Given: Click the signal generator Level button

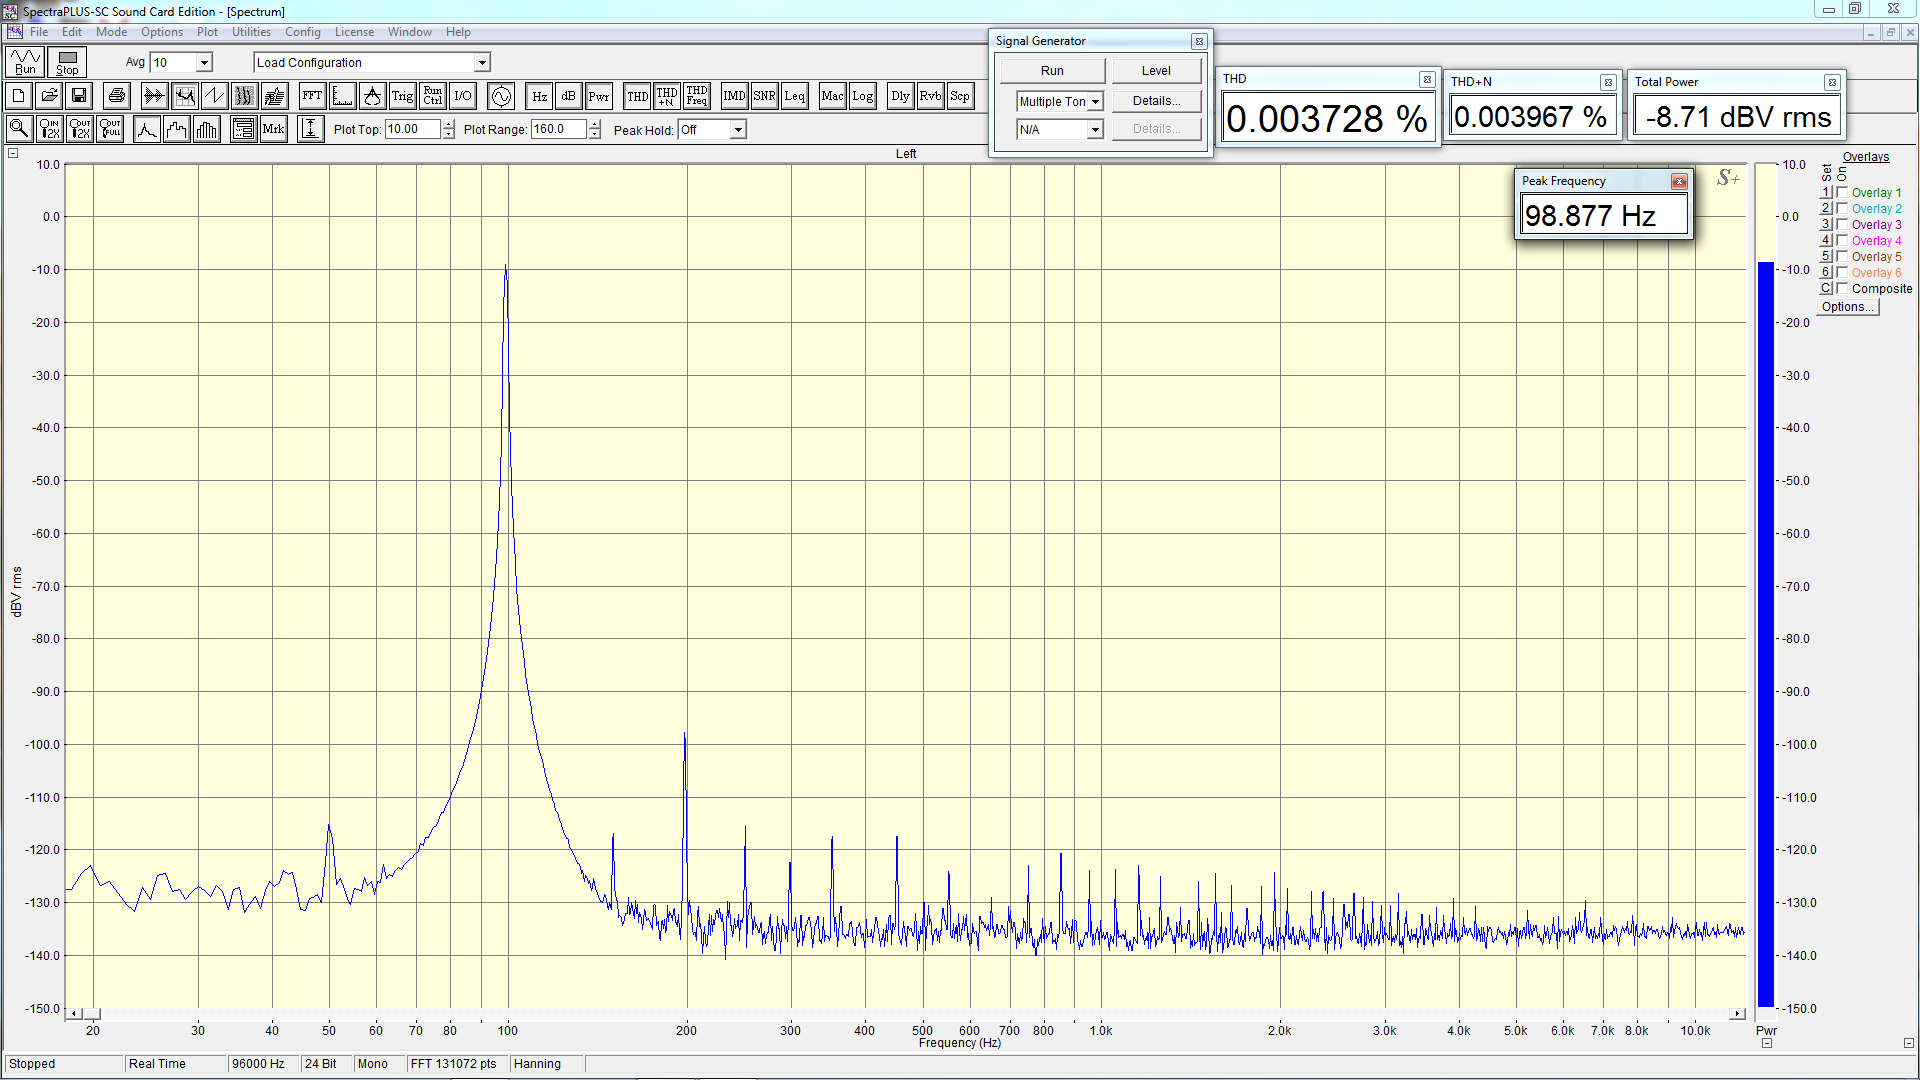Looking at the screenshot, I should pyautogui.click(x=1156, y=71).
